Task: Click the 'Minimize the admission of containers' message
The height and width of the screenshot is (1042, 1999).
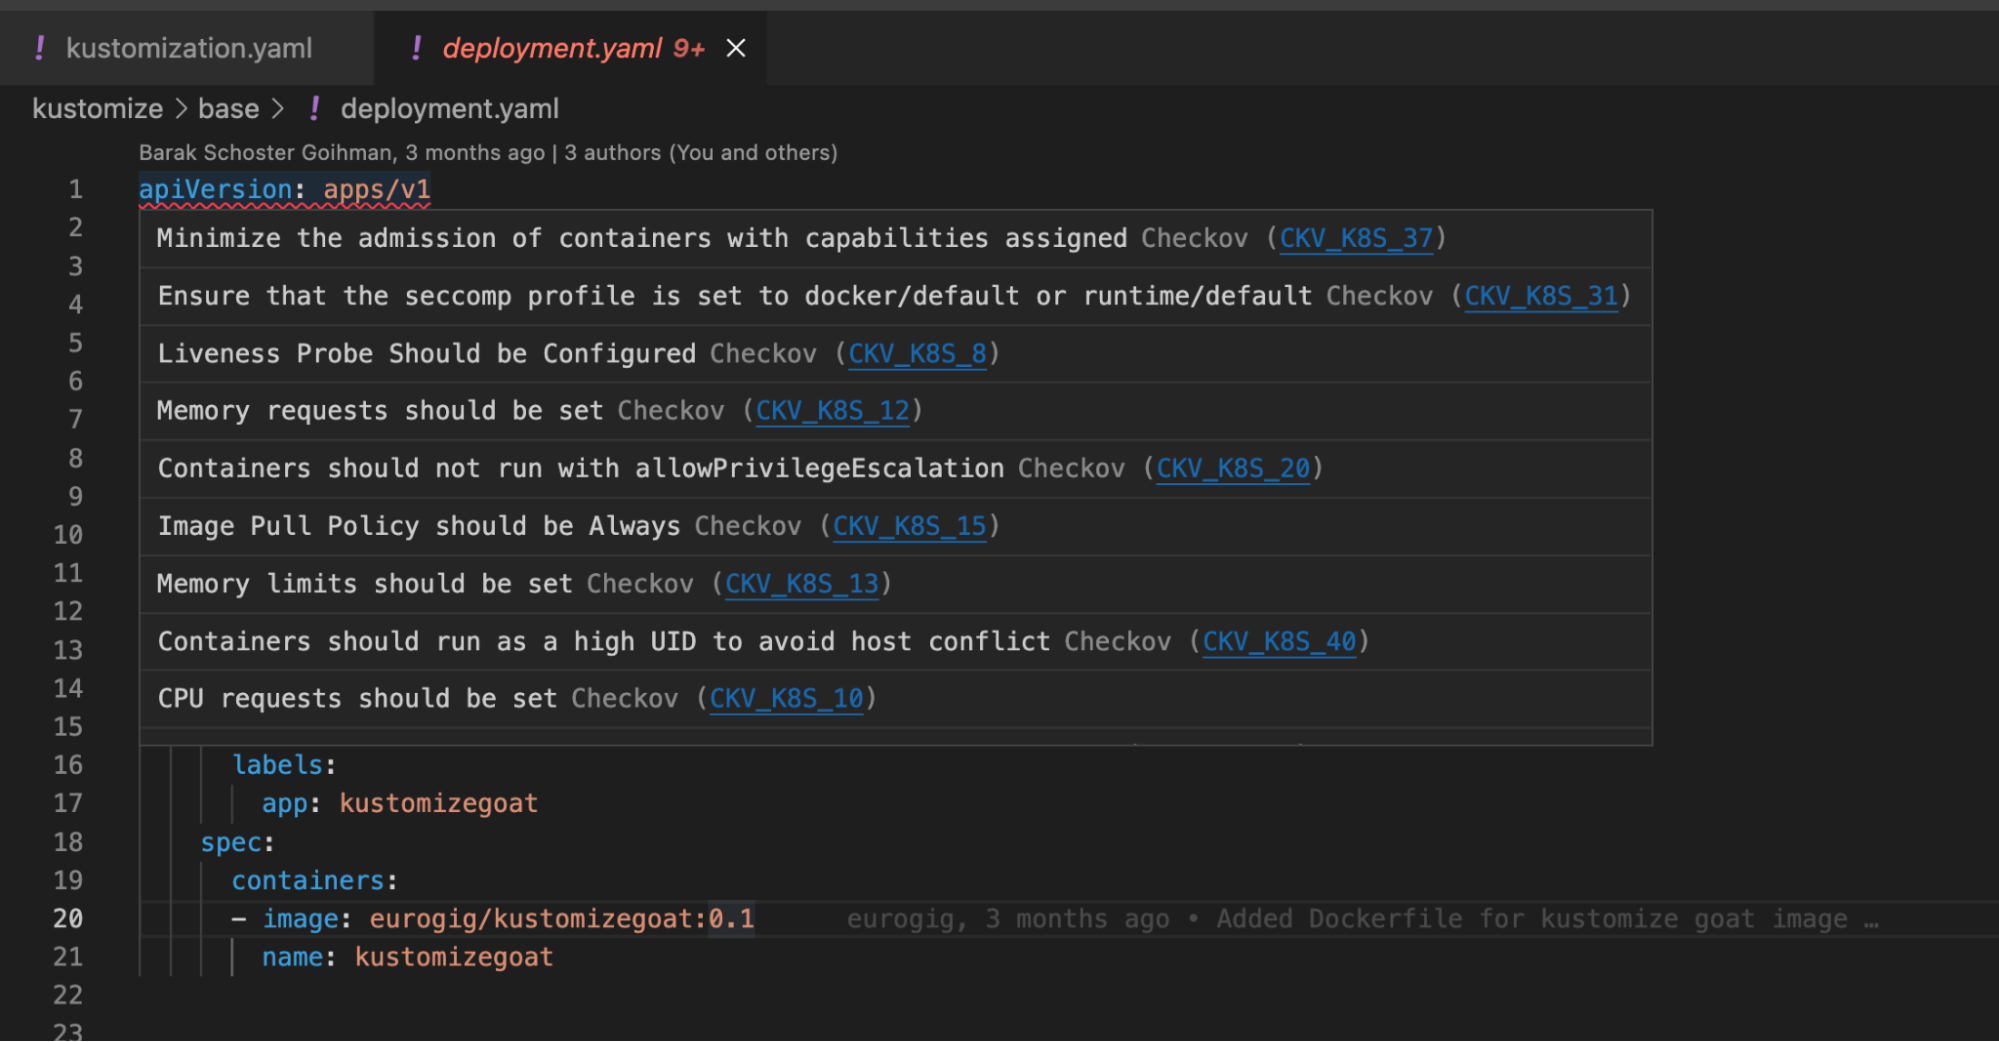Action: [x=642, y=238]
